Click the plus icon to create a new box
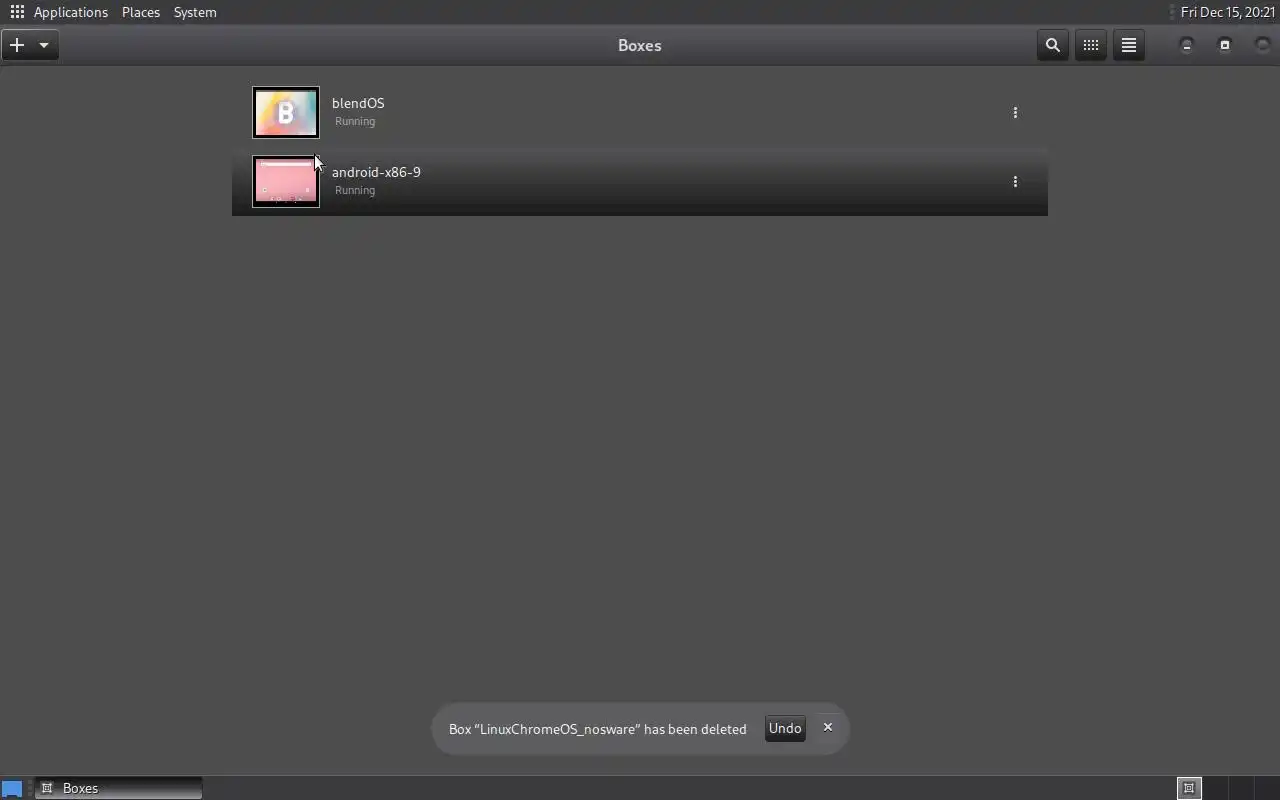Screen dimensions: 1280x800 [17, 45]
